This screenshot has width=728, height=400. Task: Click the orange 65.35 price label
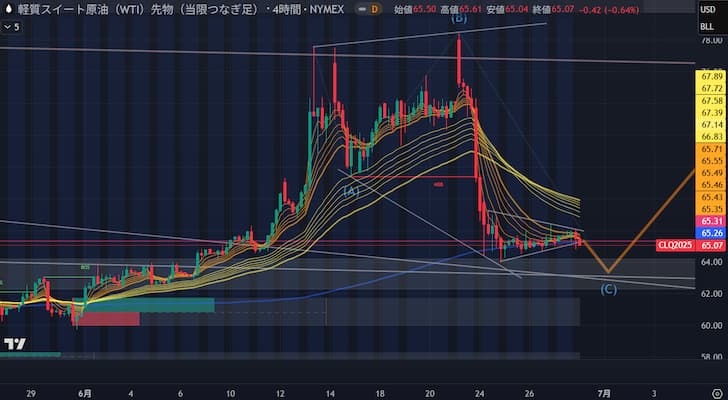712,209
